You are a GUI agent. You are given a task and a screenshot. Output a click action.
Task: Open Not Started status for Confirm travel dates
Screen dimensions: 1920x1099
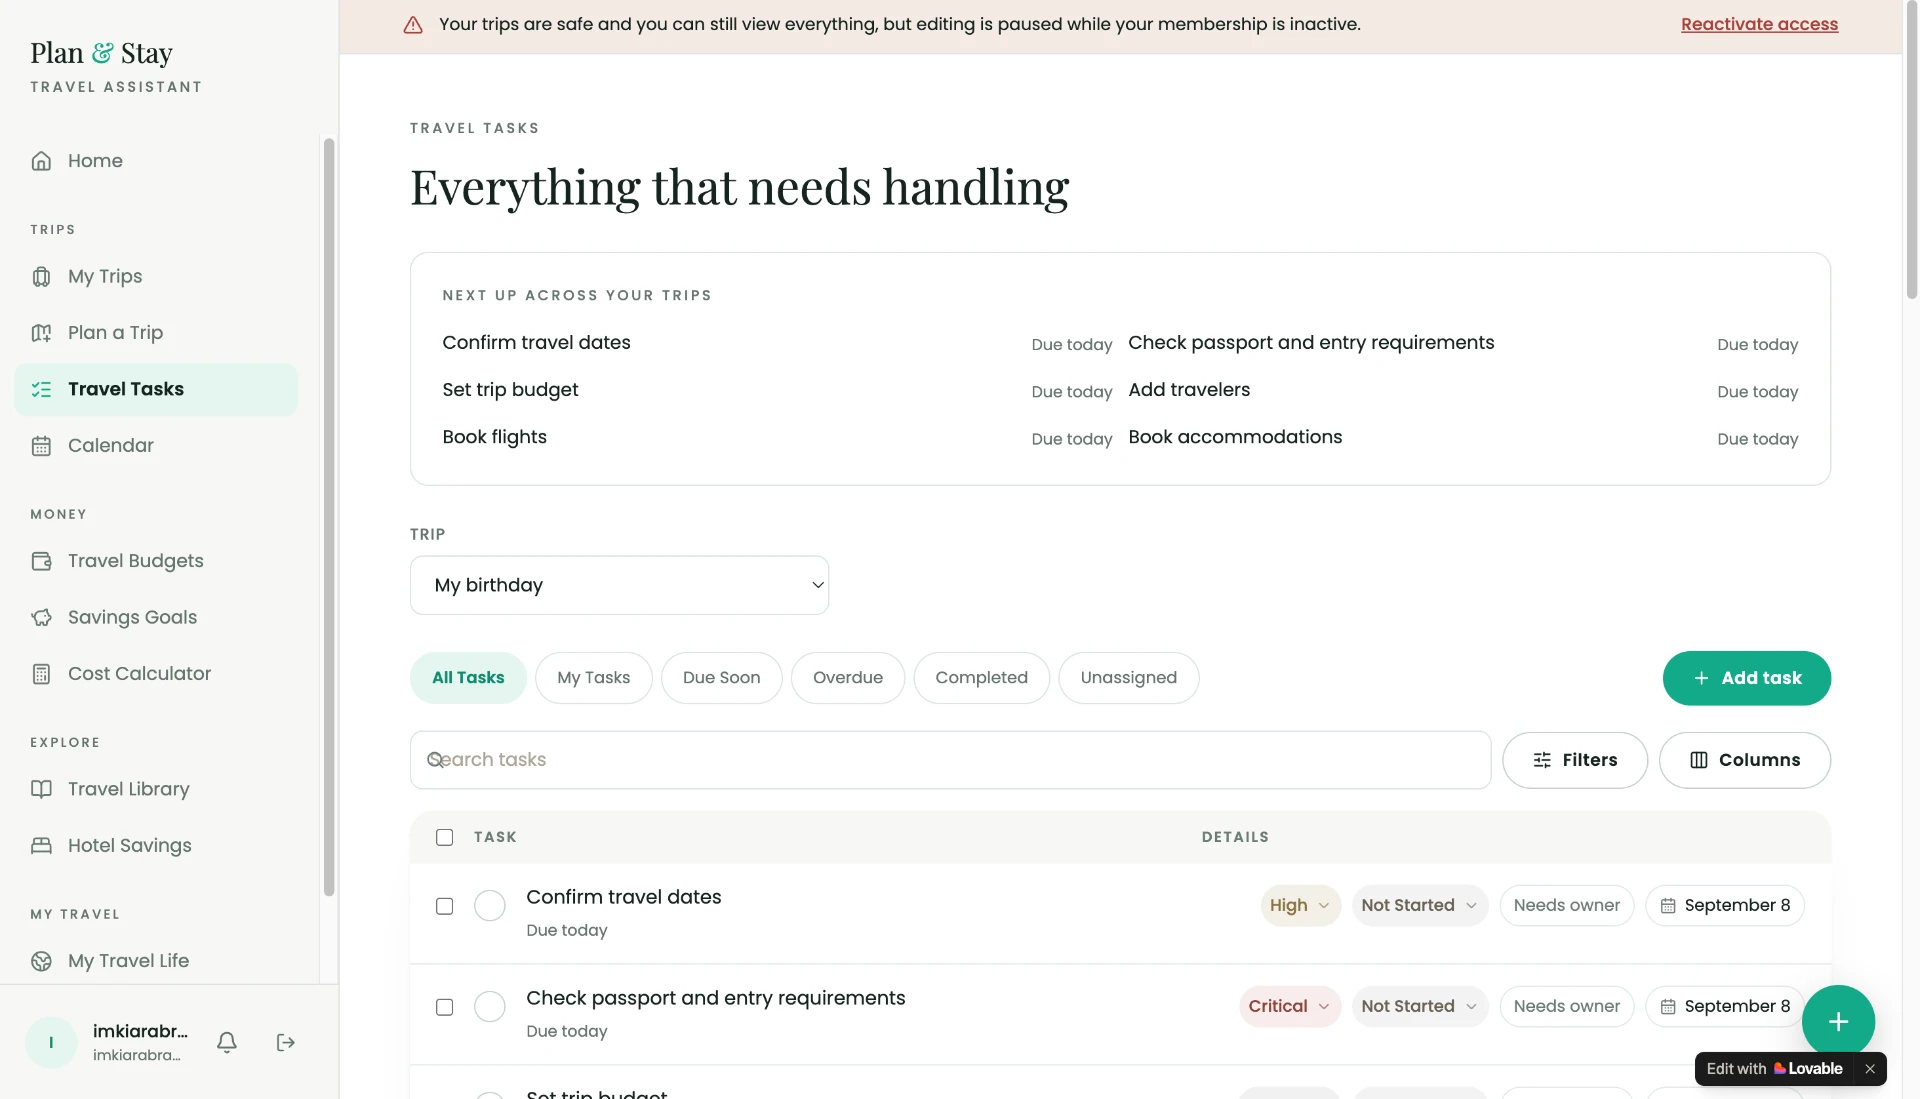[1419, 905]
